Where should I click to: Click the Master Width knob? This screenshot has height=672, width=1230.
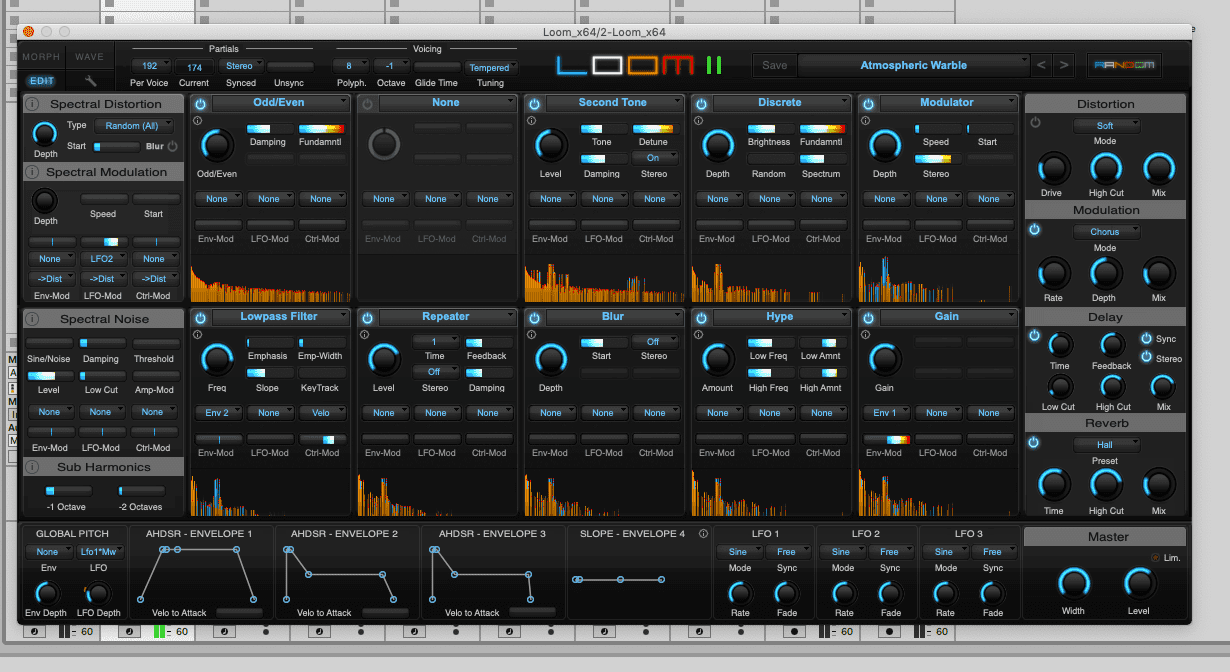pos(1074,583)
